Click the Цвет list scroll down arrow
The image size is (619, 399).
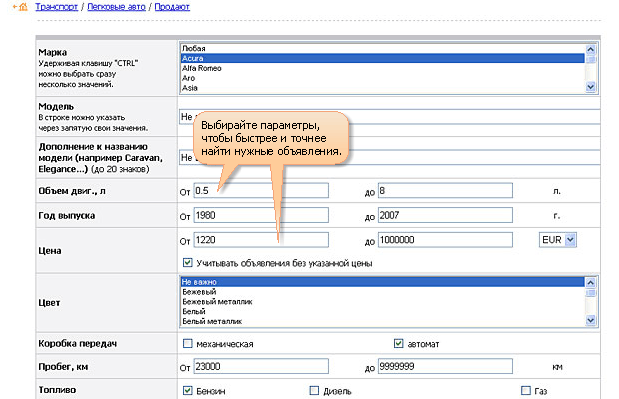point(591,320)
